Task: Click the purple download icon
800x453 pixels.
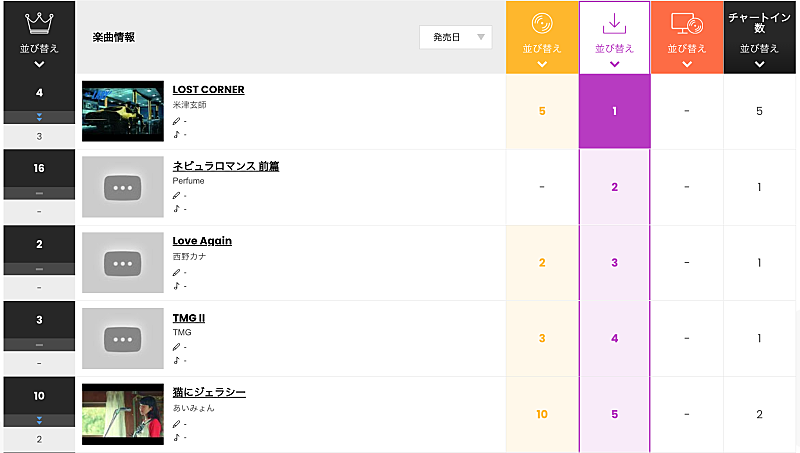Action: 614,23
